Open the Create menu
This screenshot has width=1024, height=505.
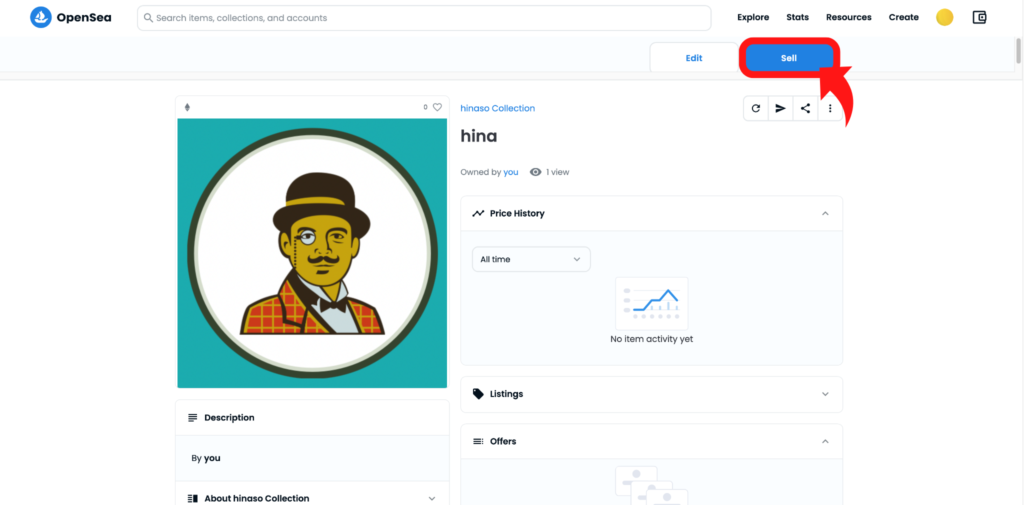point(904,18)
